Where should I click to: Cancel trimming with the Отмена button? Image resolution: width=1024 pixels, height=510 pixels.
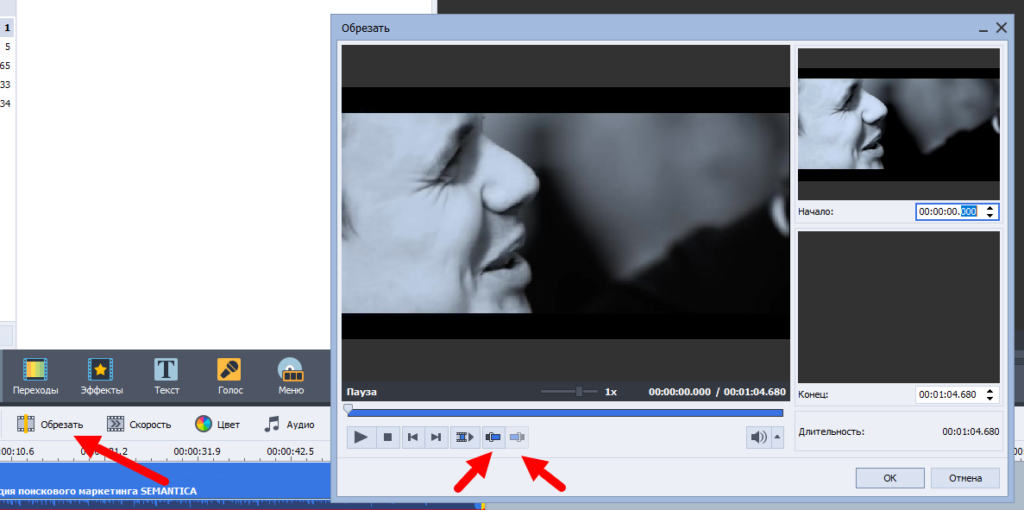[965, 478]
